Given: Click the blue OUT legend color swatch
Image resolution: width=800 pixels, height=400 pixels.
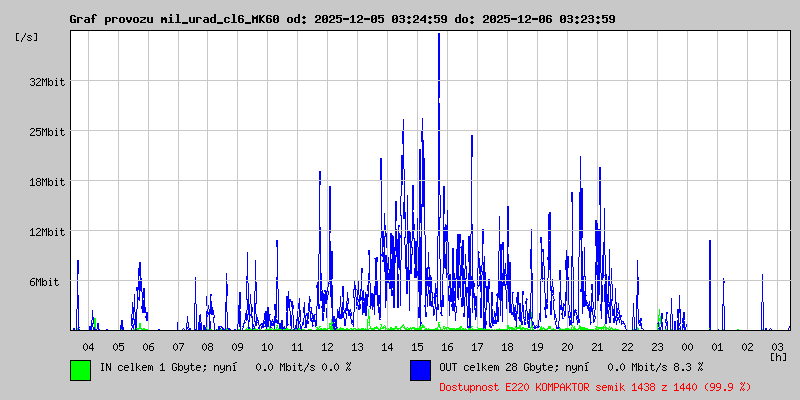Looking at the screenshot, I should [x=420, y=369].
